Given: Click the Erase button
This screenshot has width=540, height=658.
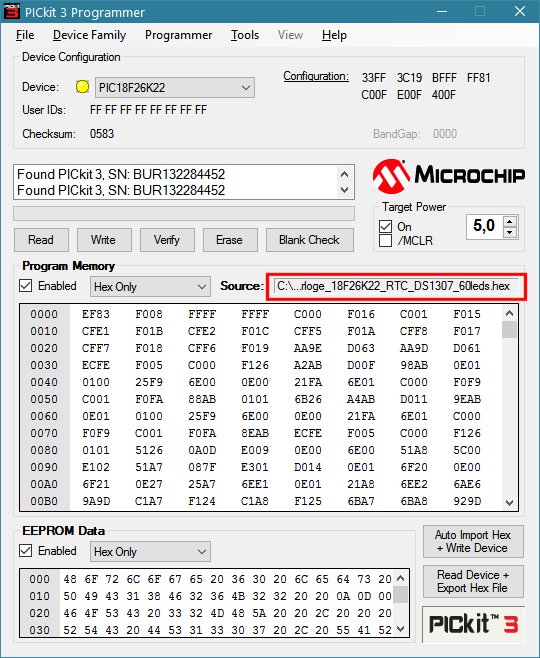Looking at the screenshot, I should point(230,240).
